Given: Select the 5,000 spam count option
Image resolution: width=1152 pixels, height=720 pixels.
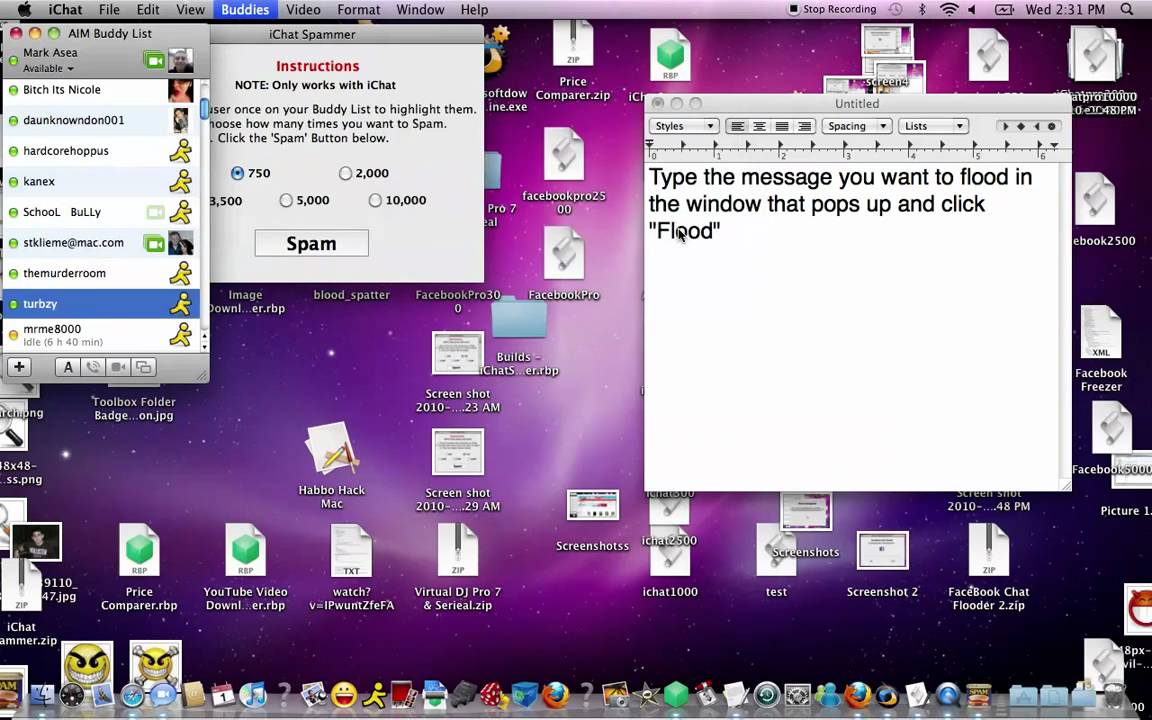Looking at the screenshot, I should pyautogui.click(x=286, y=201).
